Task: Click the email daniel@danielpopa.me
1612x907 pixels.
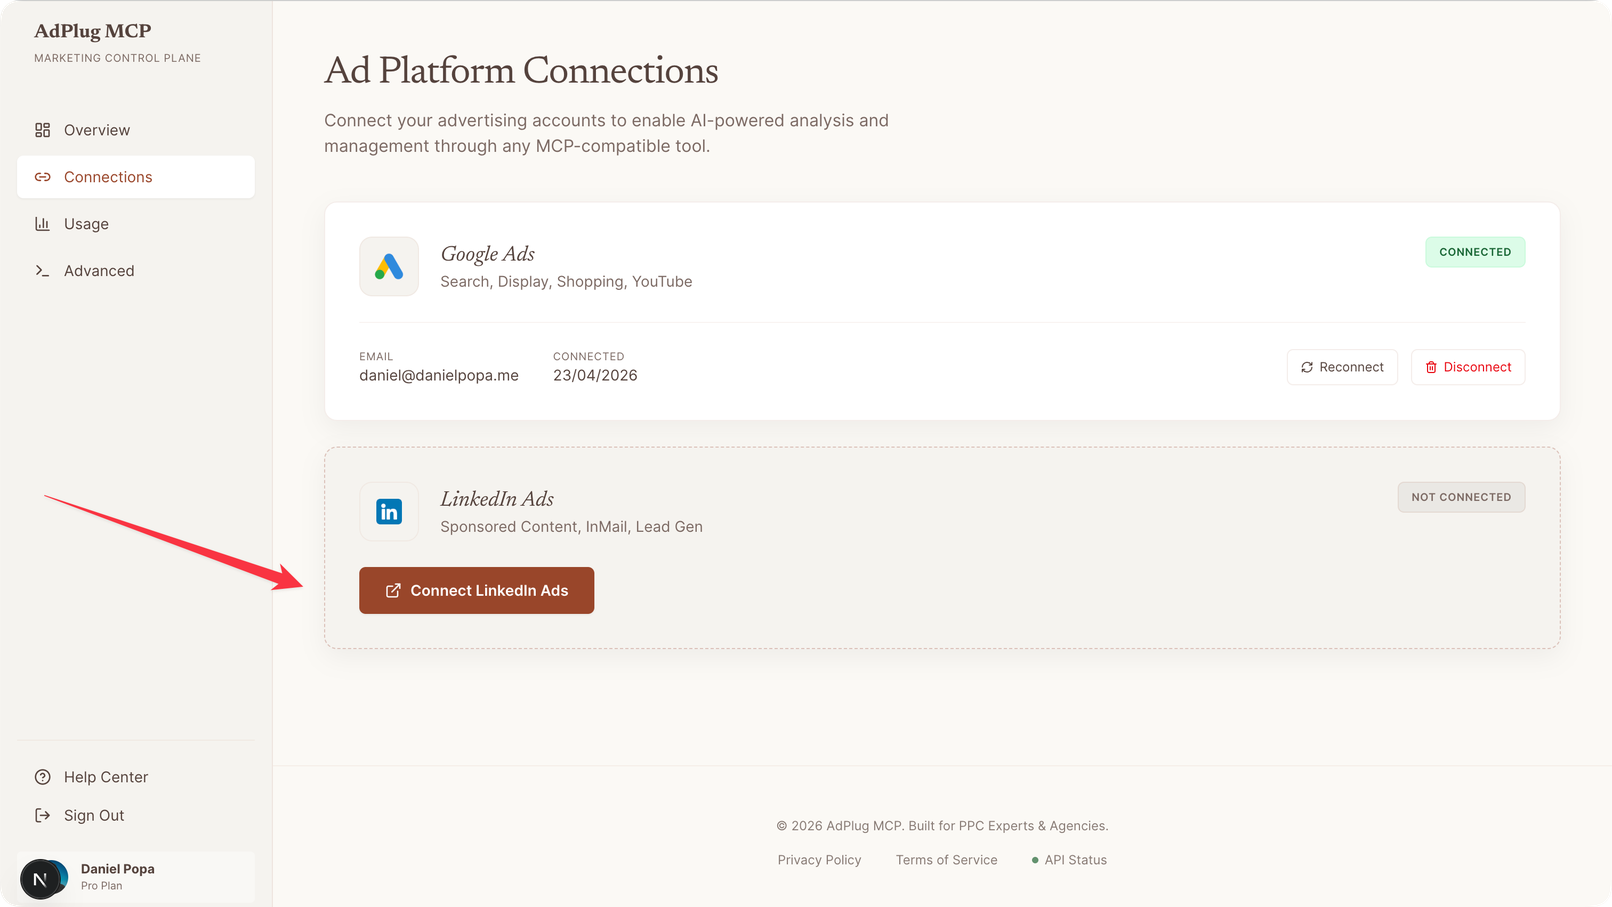Action: coord(439,376)
